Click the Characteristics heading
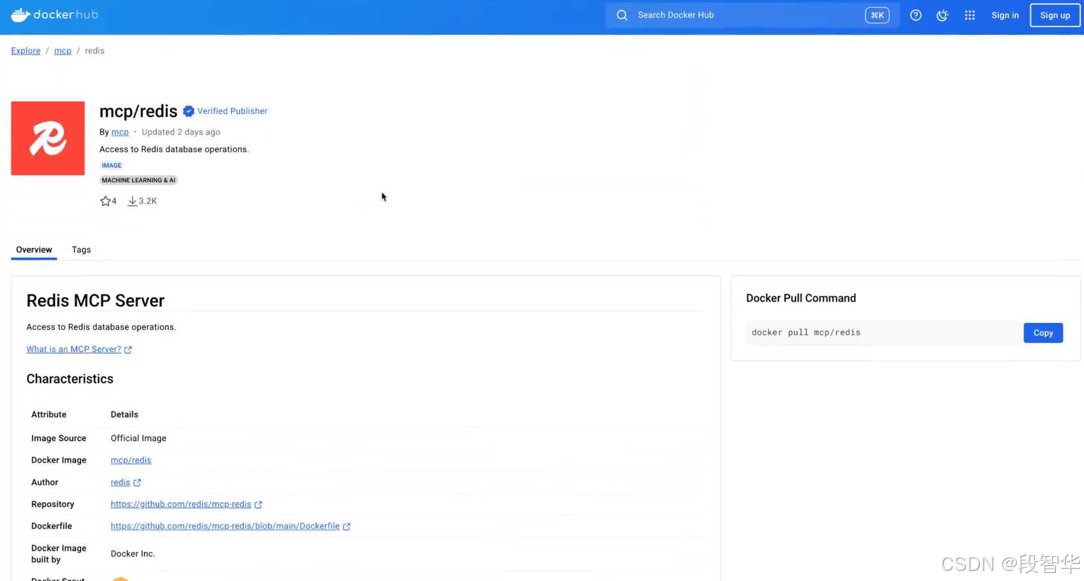1084x581 pixels. 70,379
